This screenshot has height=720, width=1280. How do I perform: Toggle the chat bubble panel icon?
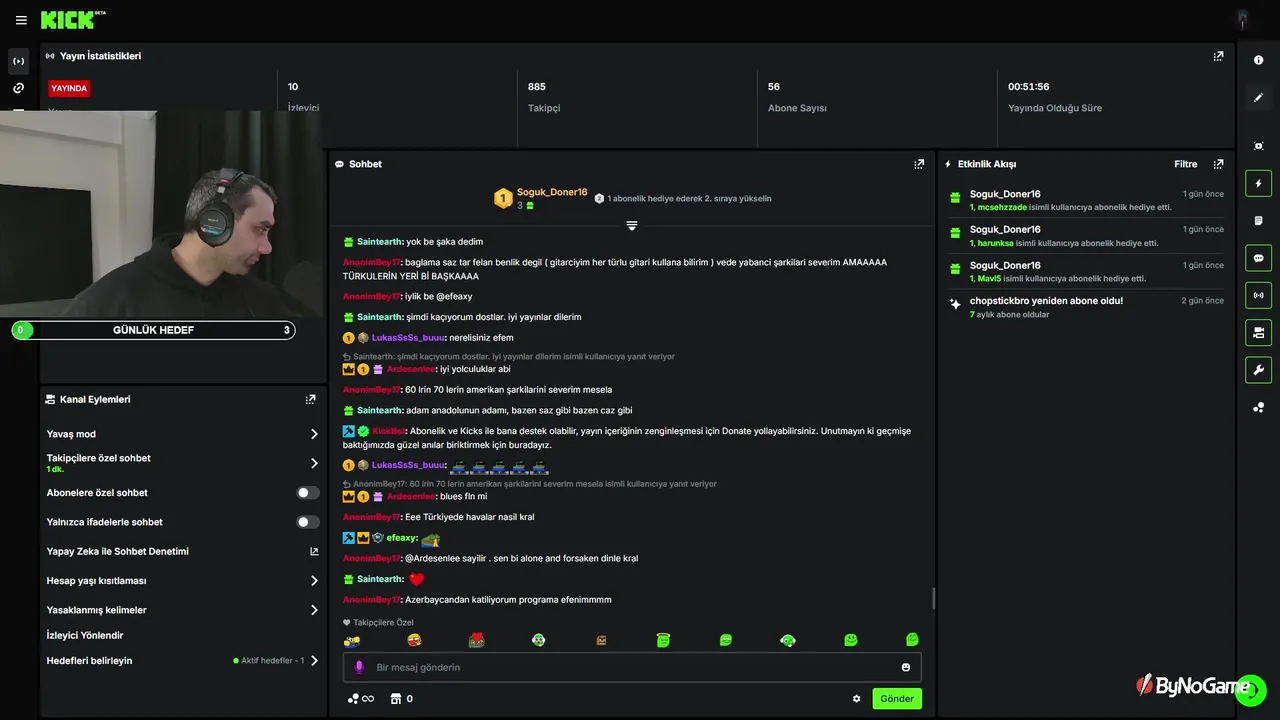point(1258,257)
